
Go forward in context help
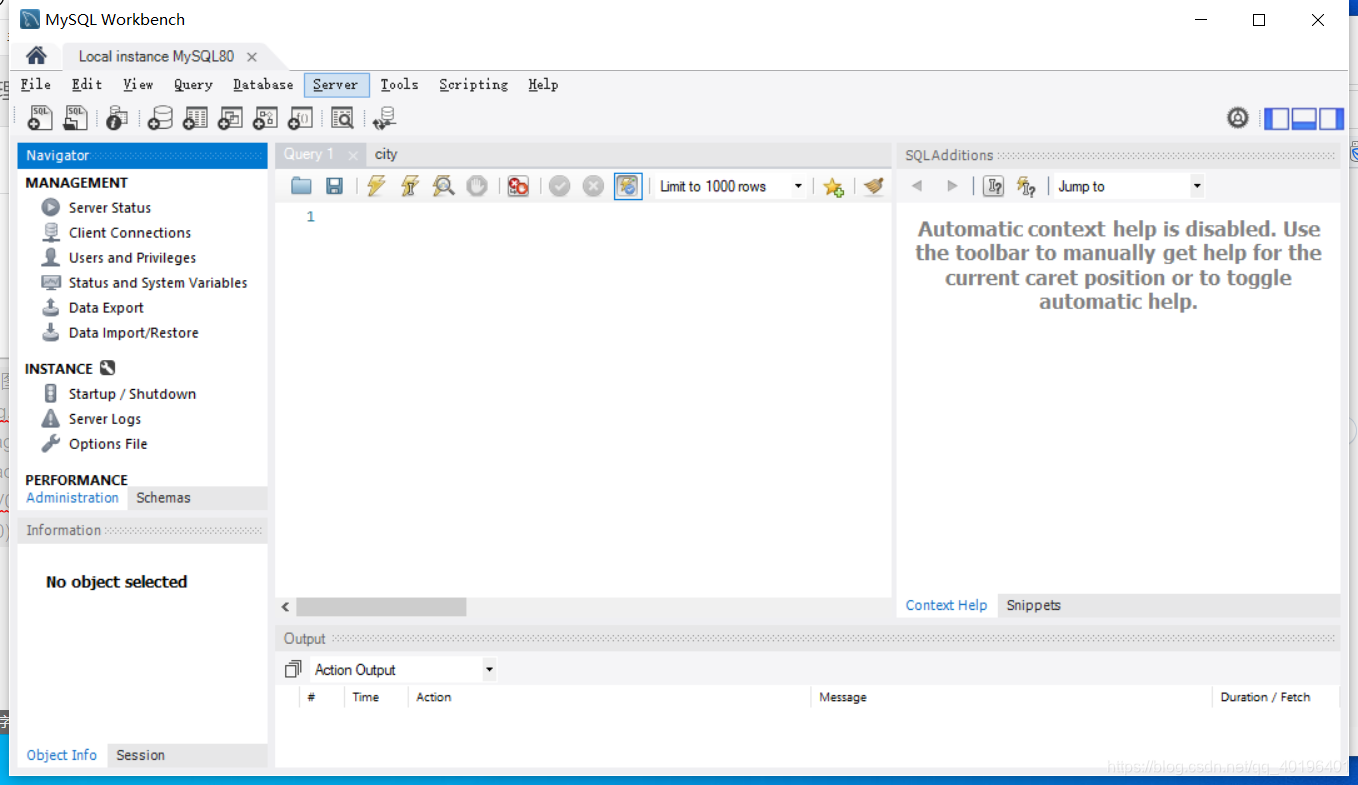[952, 186]
